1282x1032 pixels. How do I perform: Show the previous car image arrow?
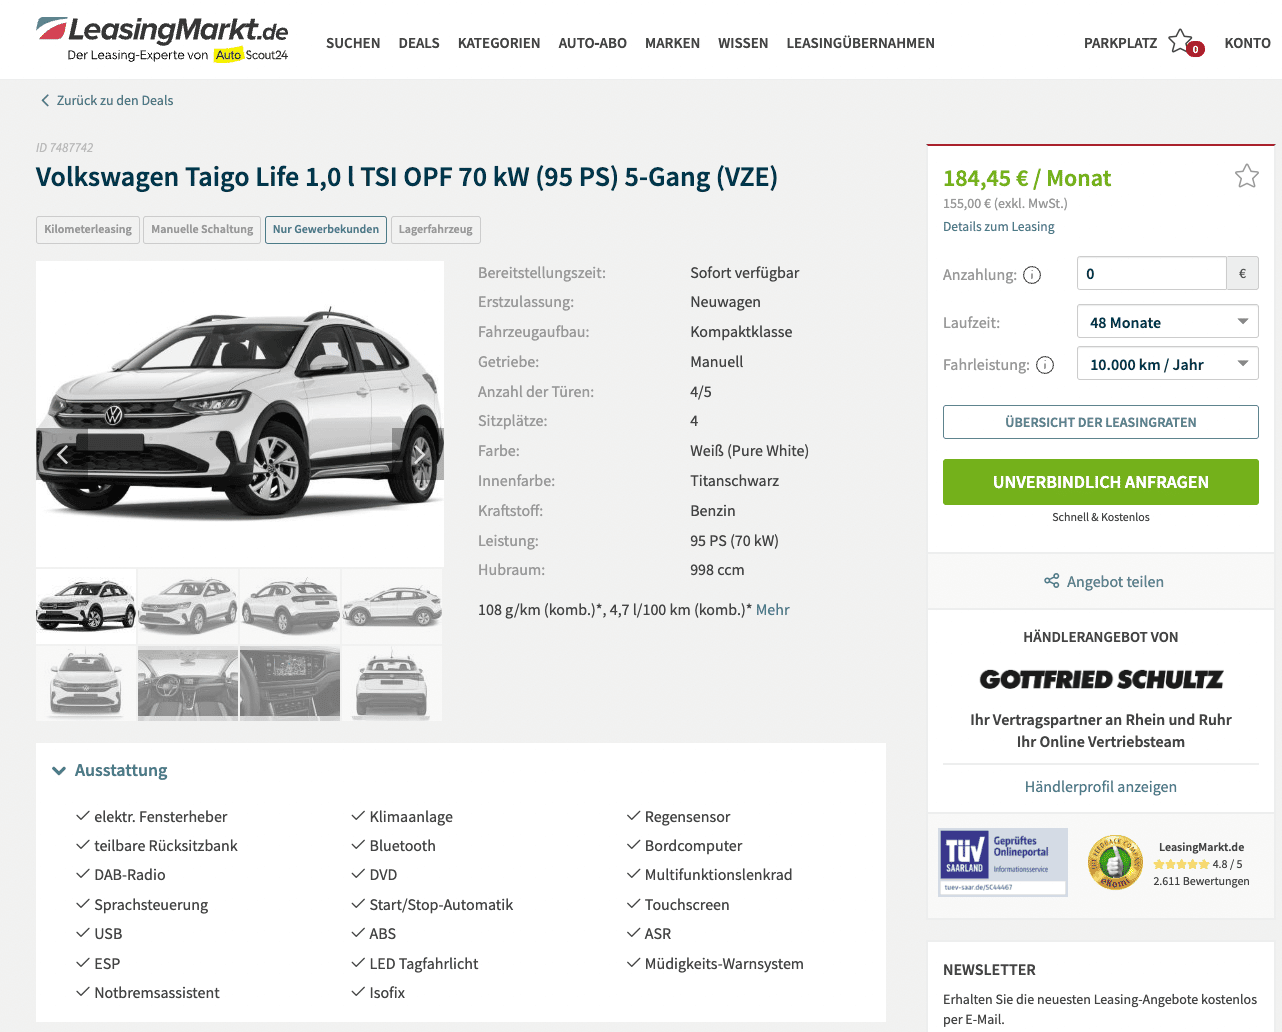pyautogui.click(x=62, y=455)
